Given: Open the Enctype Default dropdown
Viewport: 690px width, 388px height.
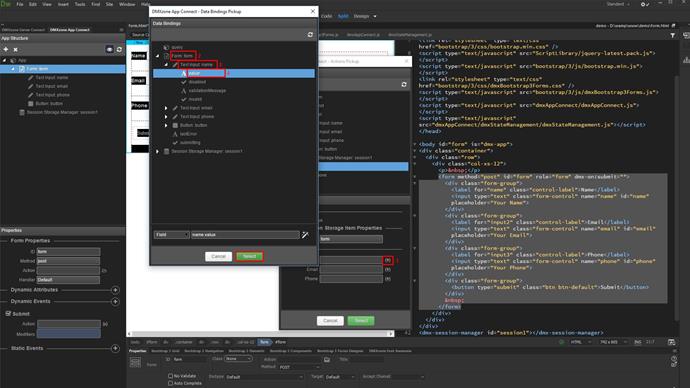Looking at the screenshot, I should pos(264,377).
